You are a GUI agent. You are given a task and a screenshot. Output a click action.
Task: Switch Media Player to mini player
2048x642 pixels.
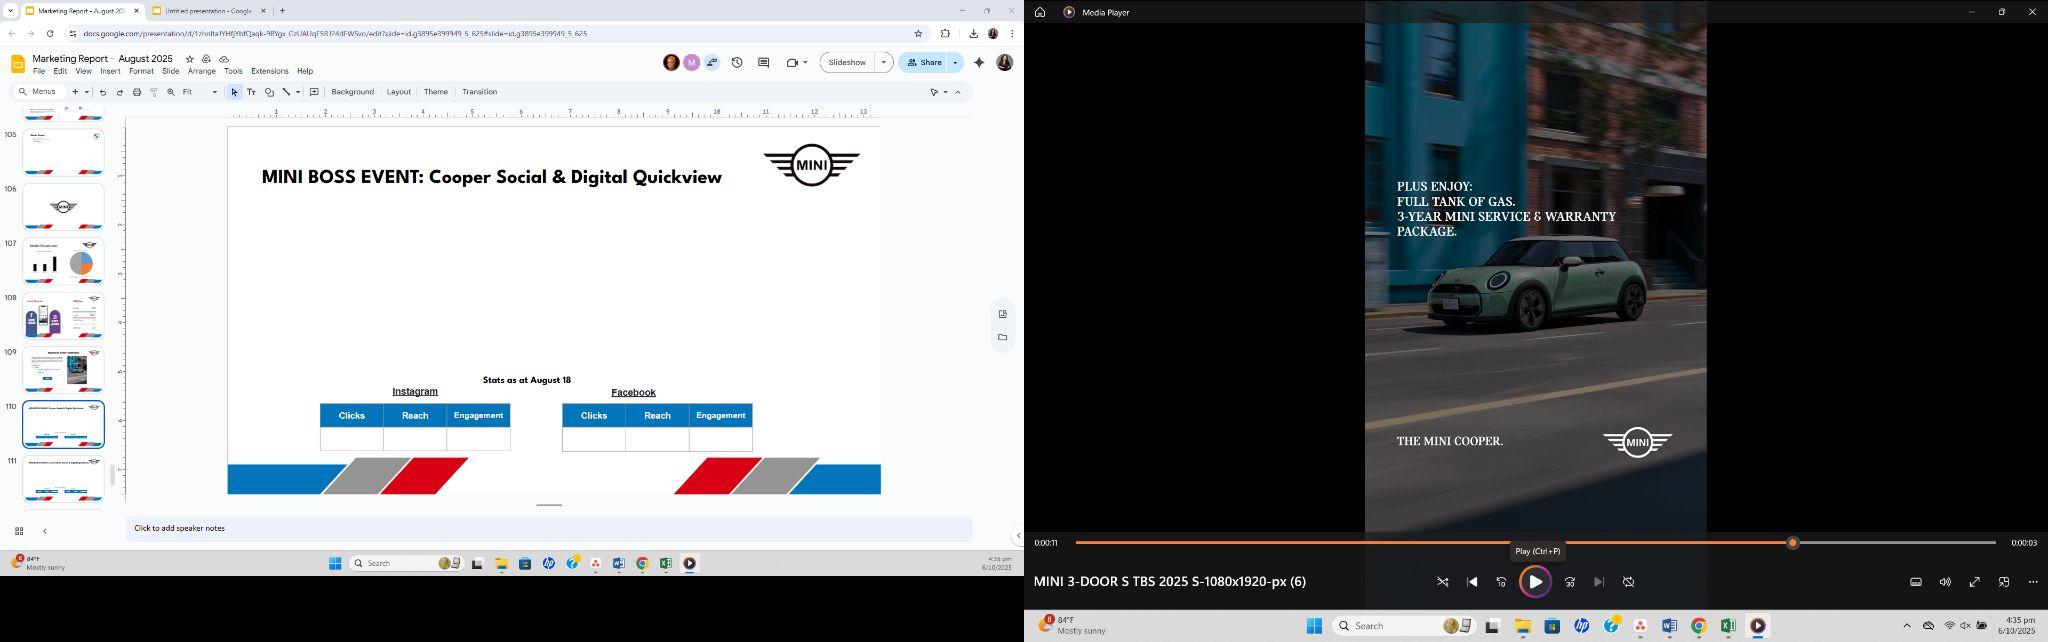point(2004,582)
